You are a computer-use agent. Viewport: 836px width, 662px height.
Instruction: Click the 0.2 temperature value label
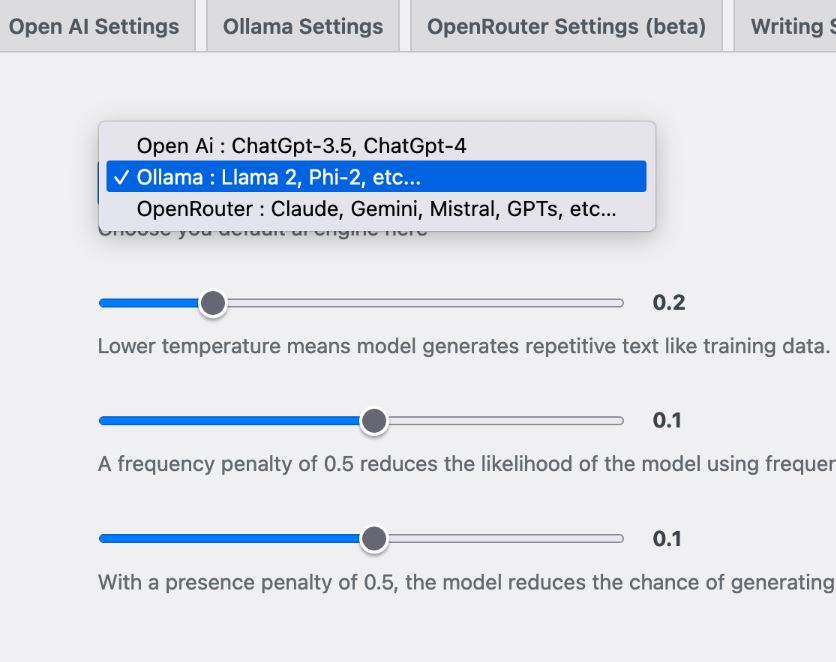point(669,303)
